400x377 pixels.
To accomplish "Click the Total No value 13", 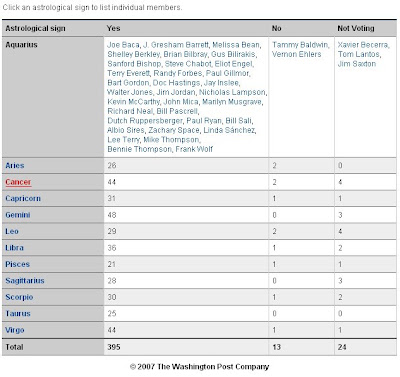I will coord(276,347).
